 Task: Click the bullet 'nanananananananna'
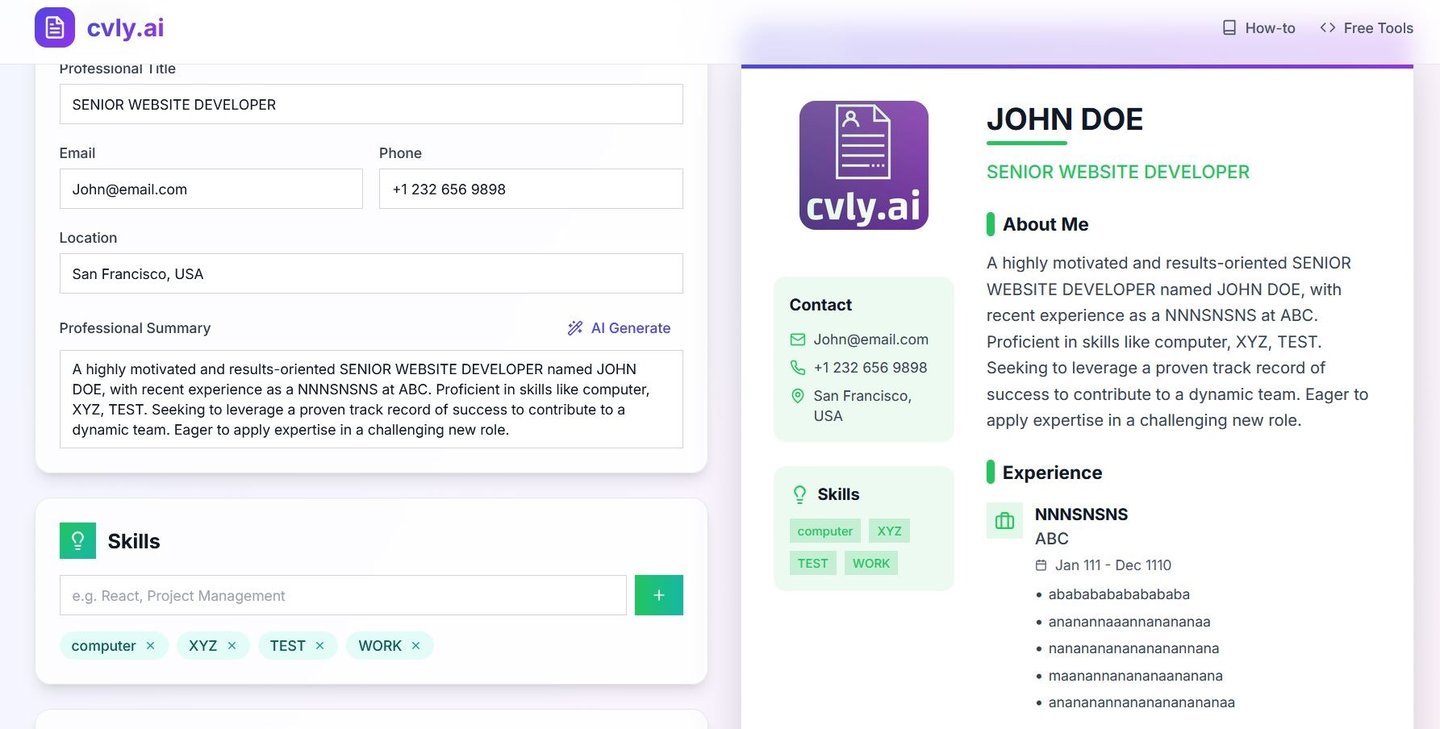[1134, 648]
